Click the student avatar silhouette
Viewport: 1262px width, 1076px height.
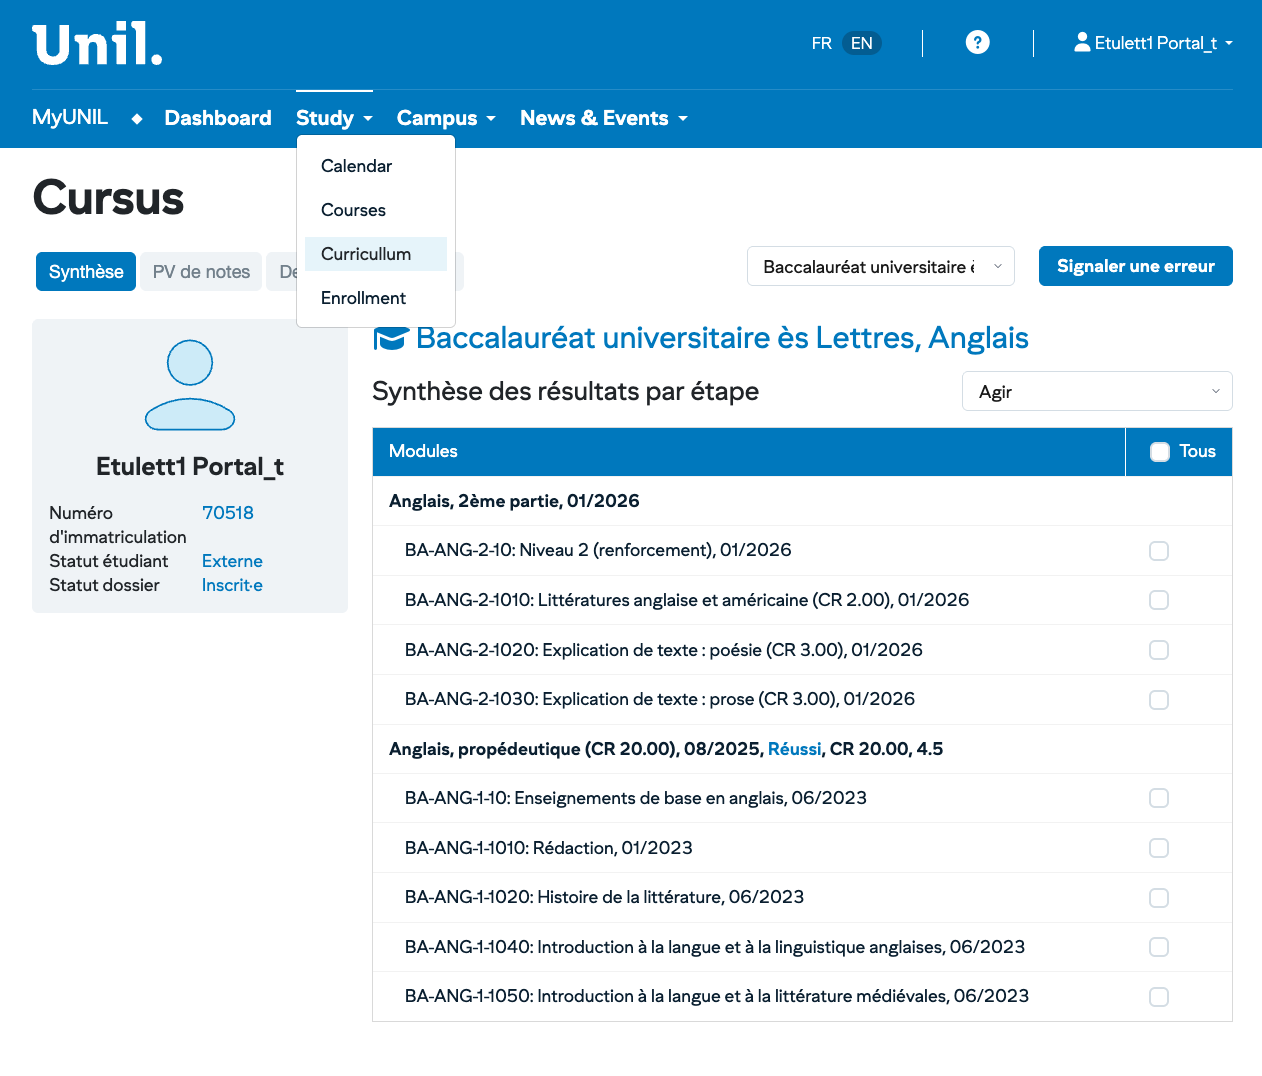point(190,385)
